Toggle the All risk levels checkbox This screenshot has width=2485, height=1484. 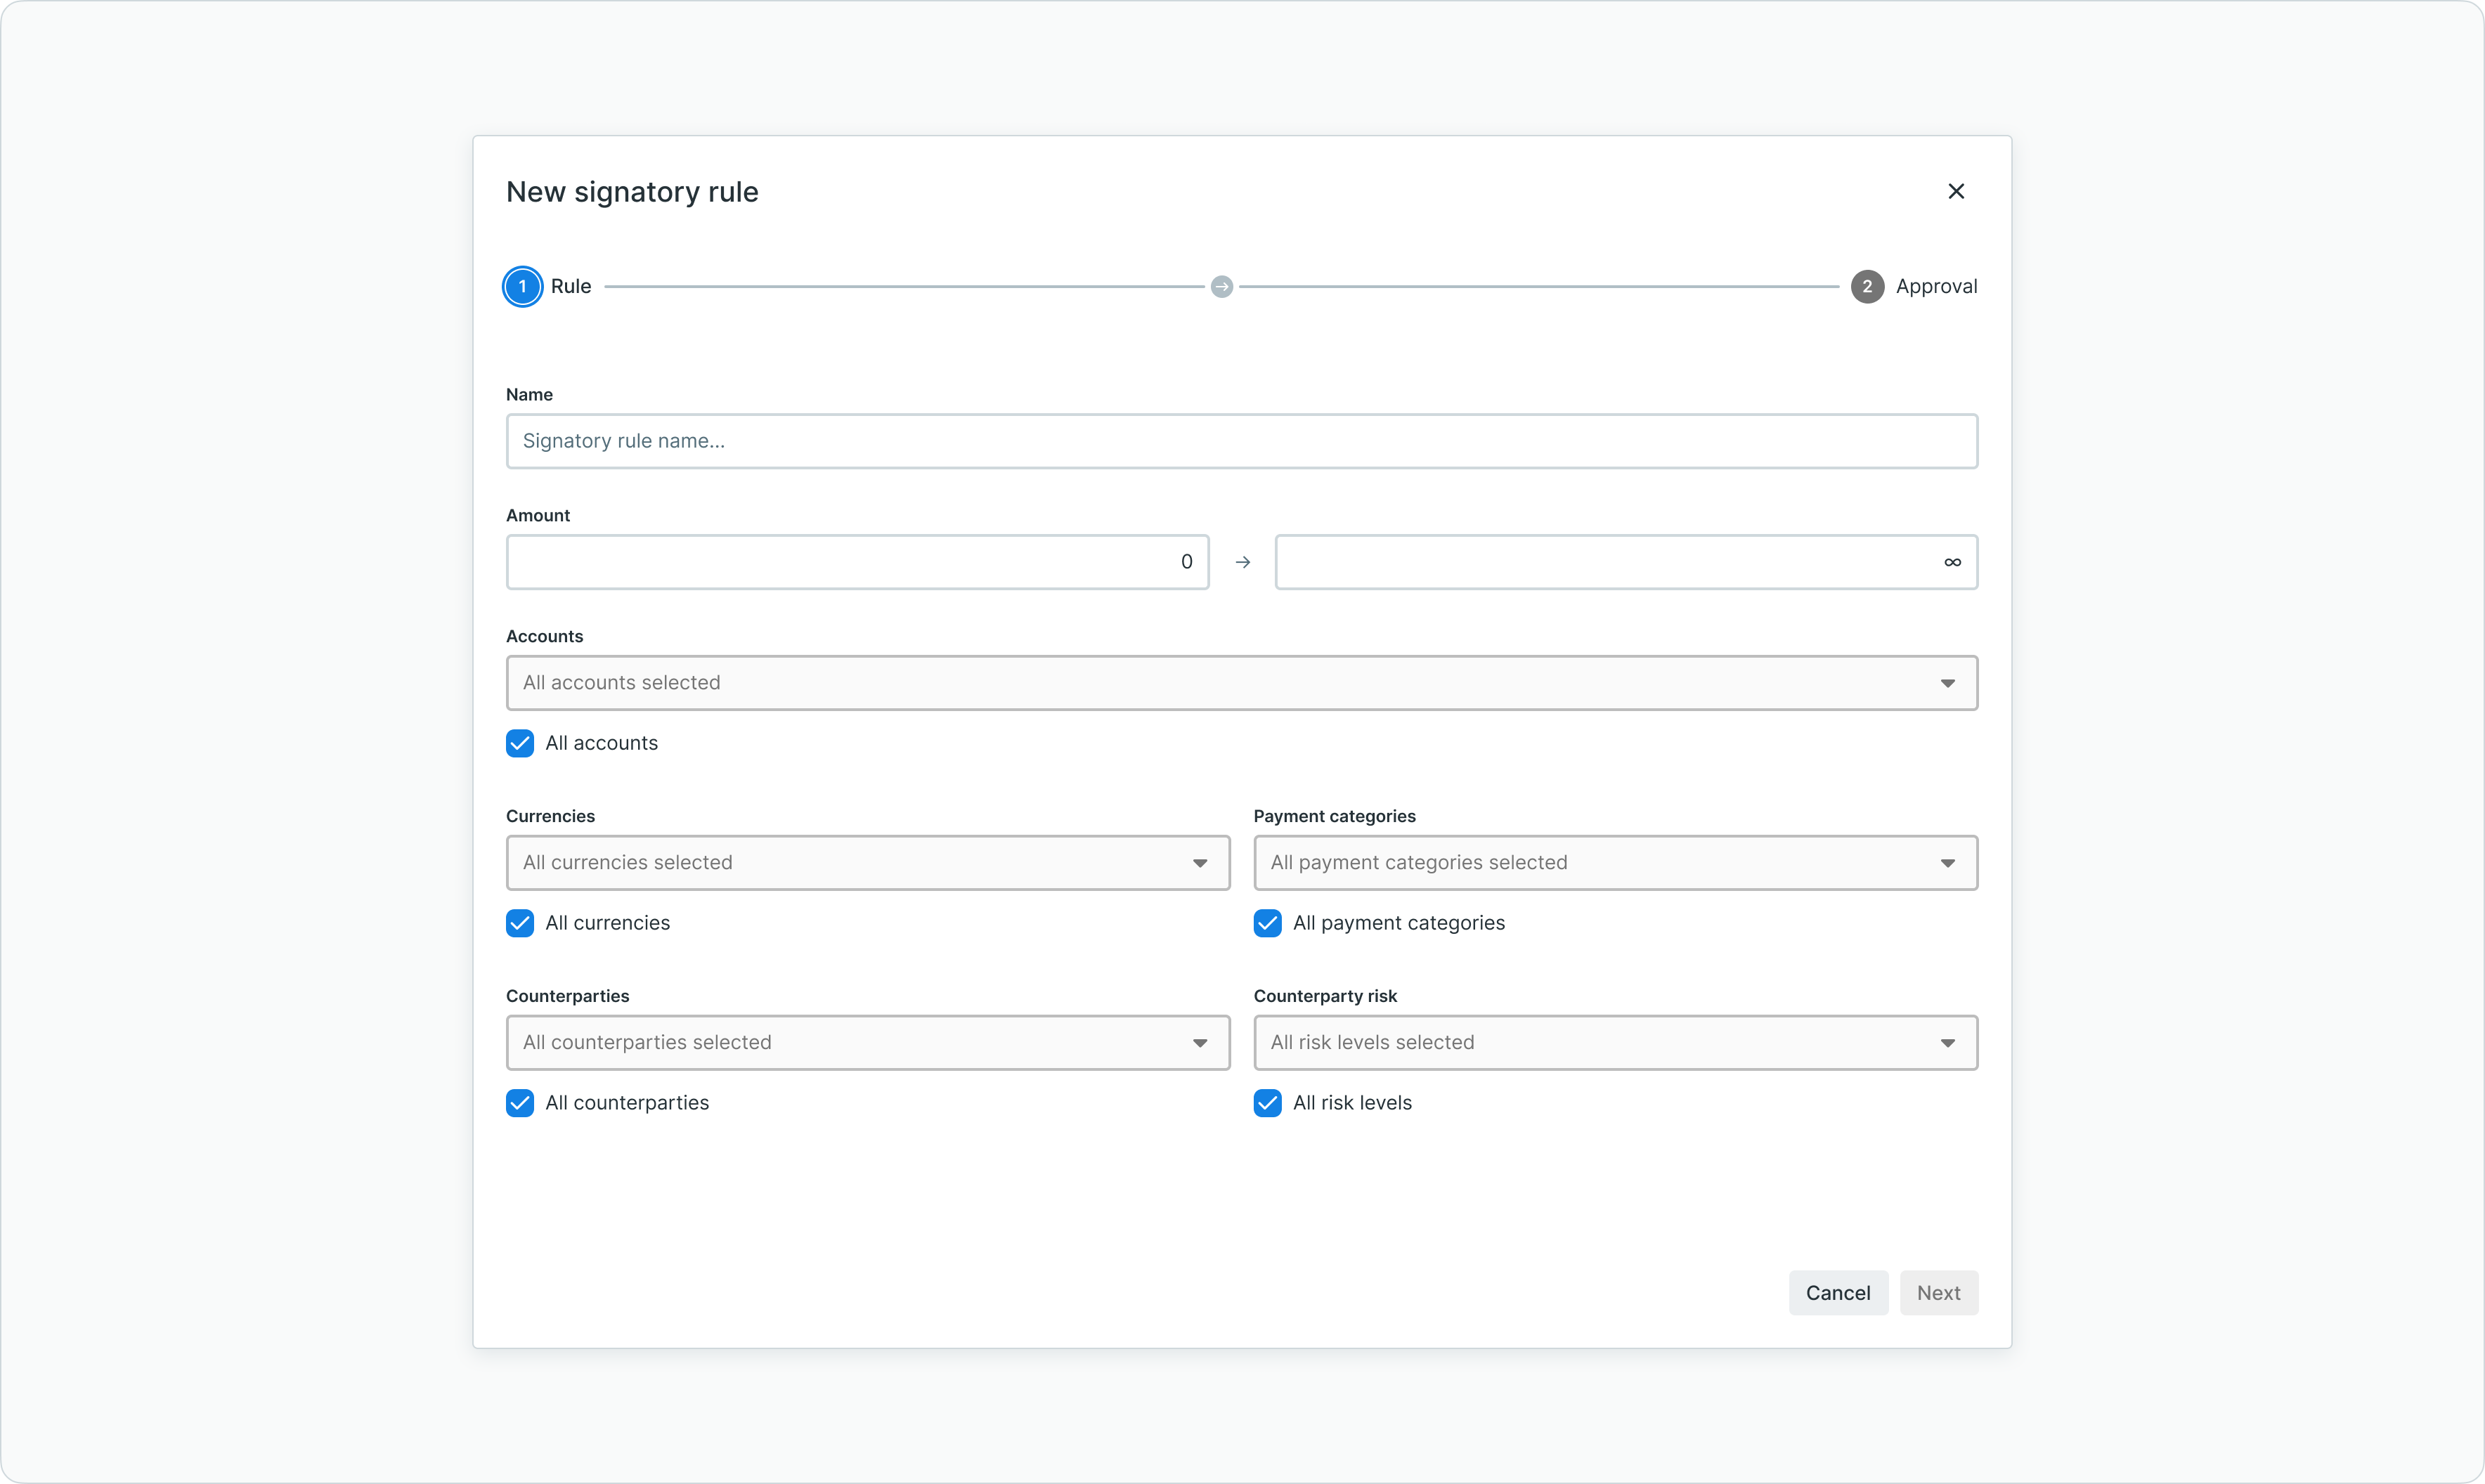point(1267,1103)
